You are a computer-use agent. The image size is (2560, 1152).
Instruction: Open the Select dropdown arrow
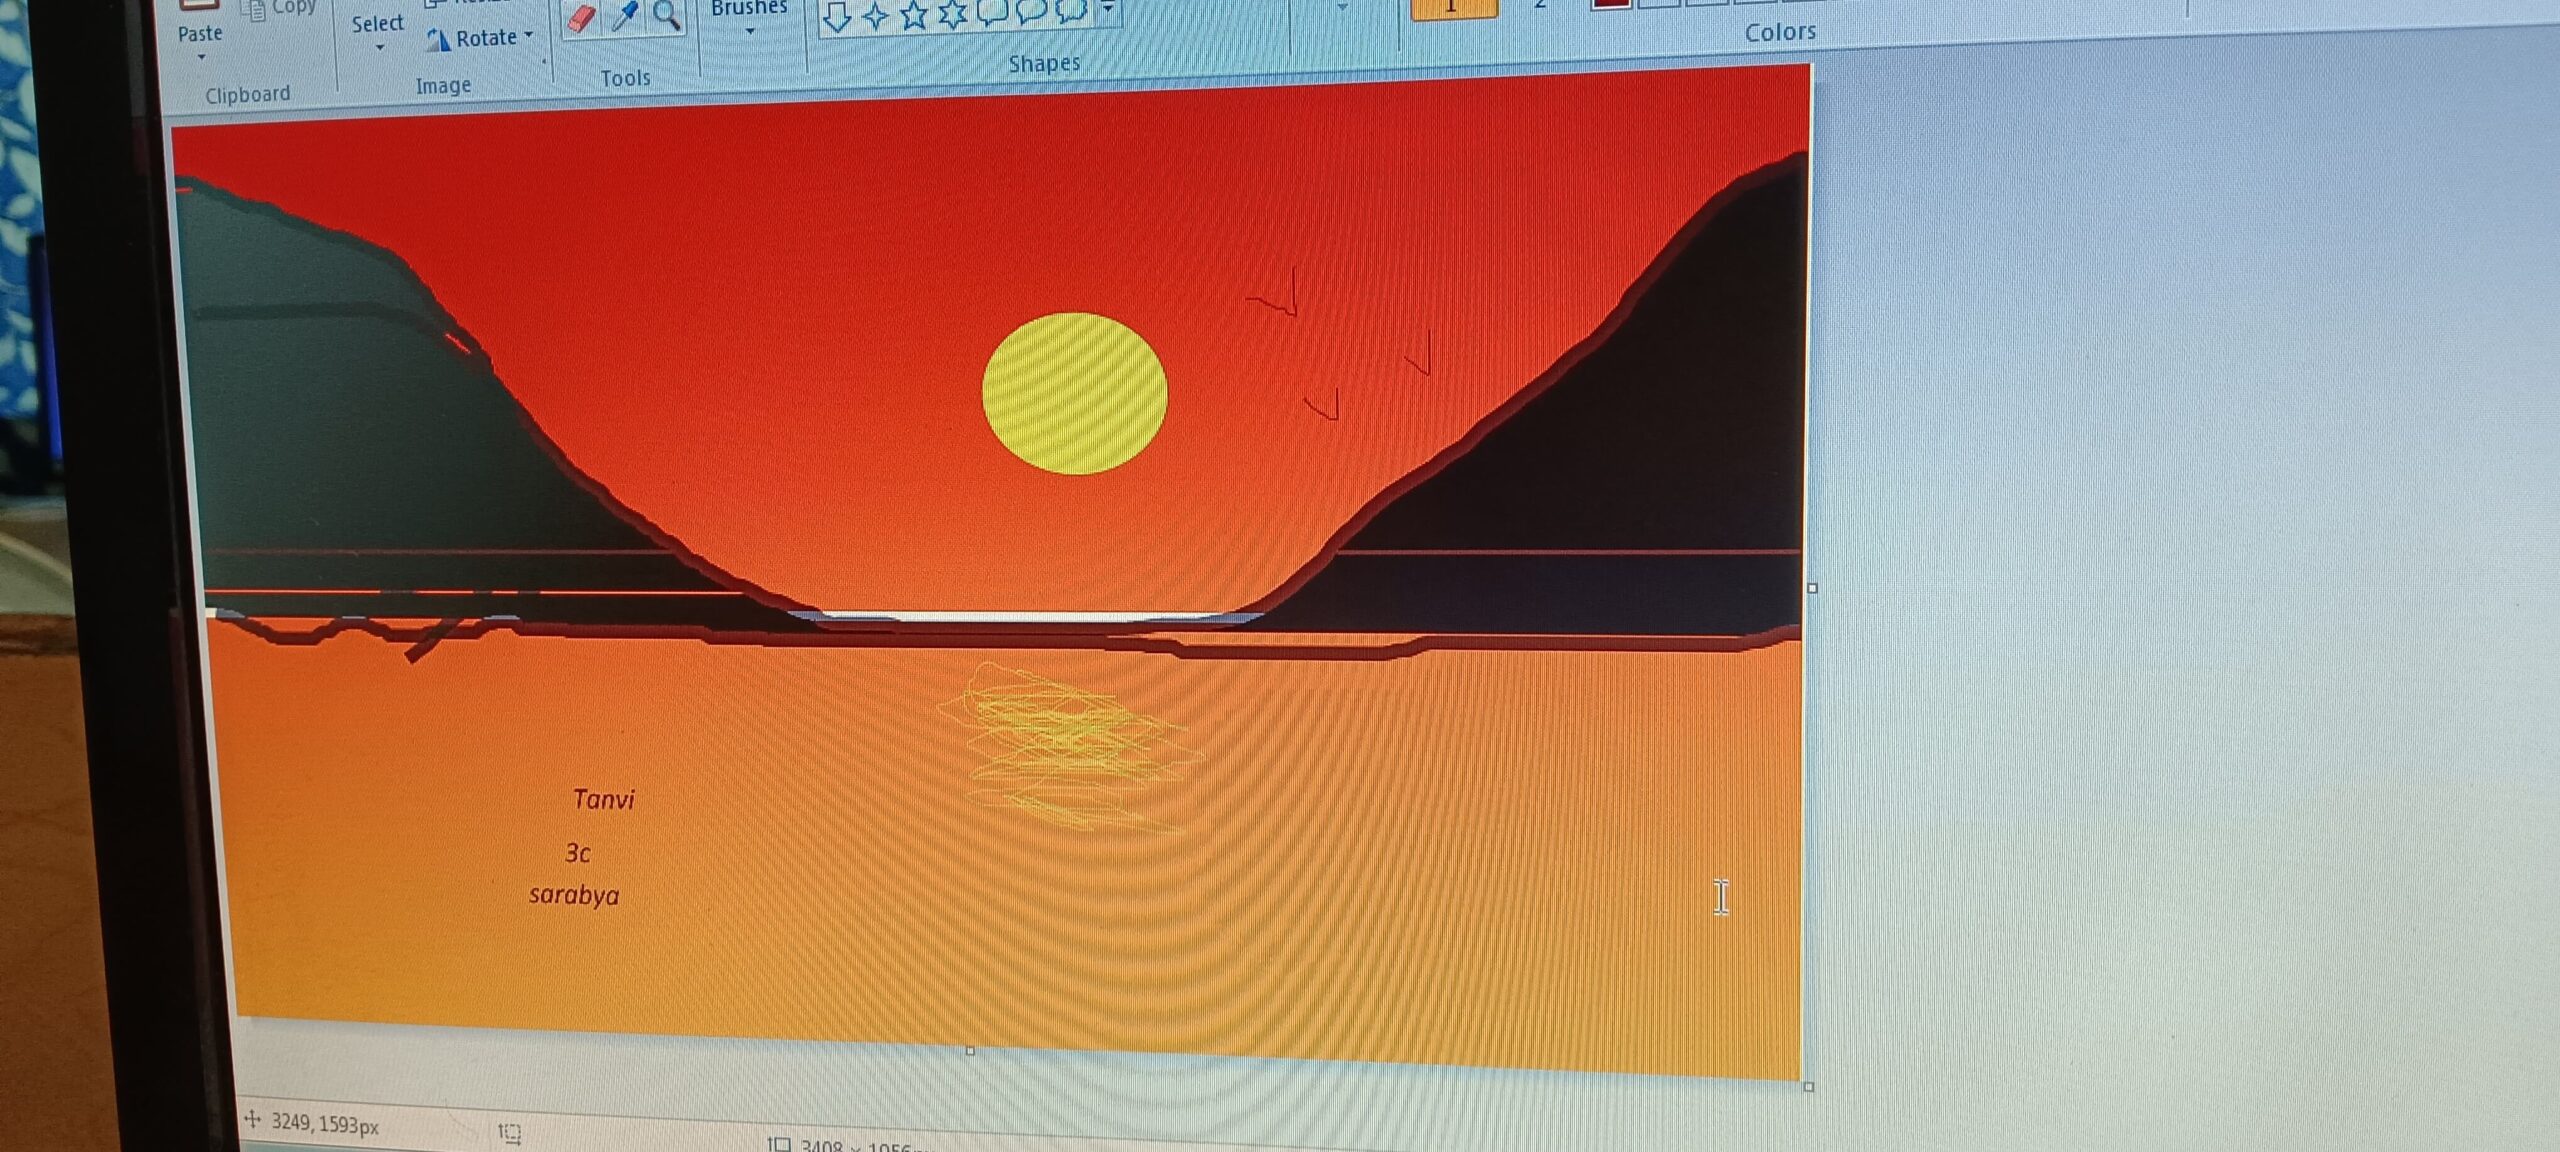click(380, 47)
